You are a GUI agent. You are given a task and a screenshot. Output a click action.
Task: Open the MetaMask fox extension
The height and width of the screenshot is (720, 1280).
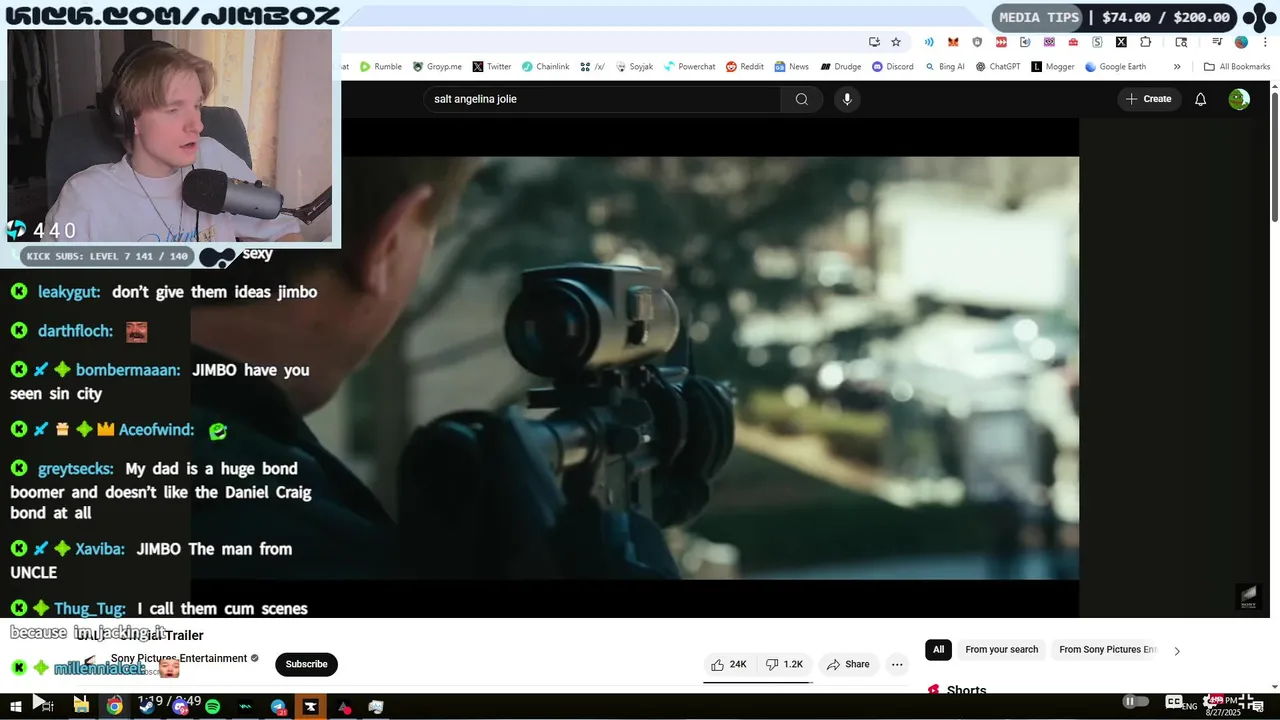(x=953, y=42)
